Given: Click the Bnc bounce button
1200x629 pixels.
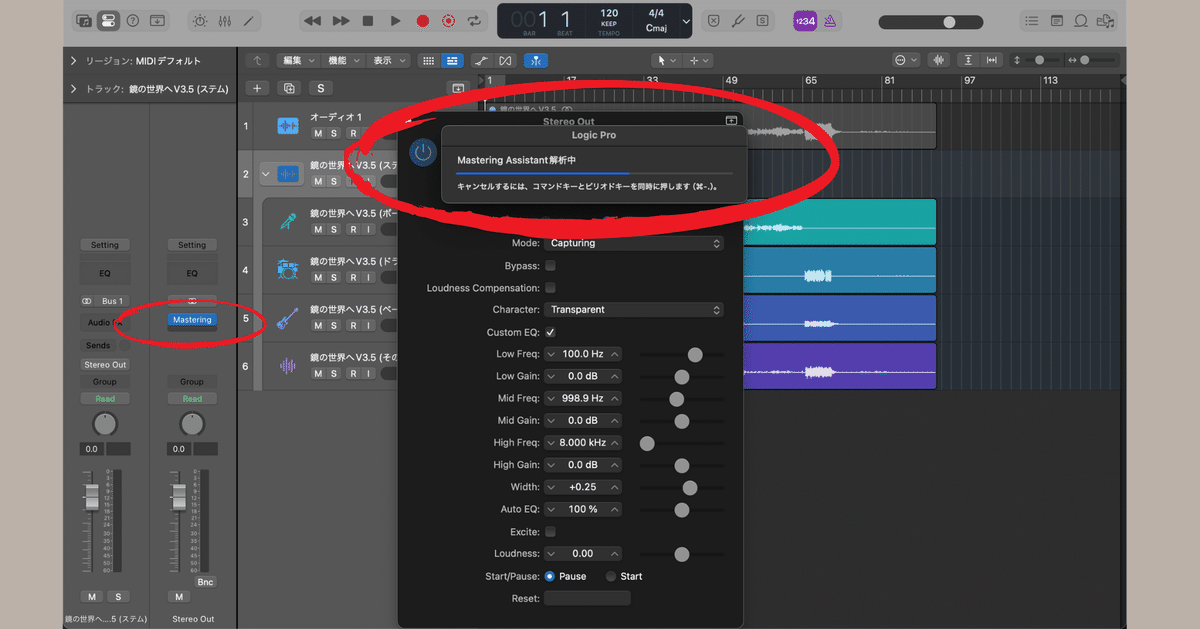Looking at the screenshot, I should [205, 582].
